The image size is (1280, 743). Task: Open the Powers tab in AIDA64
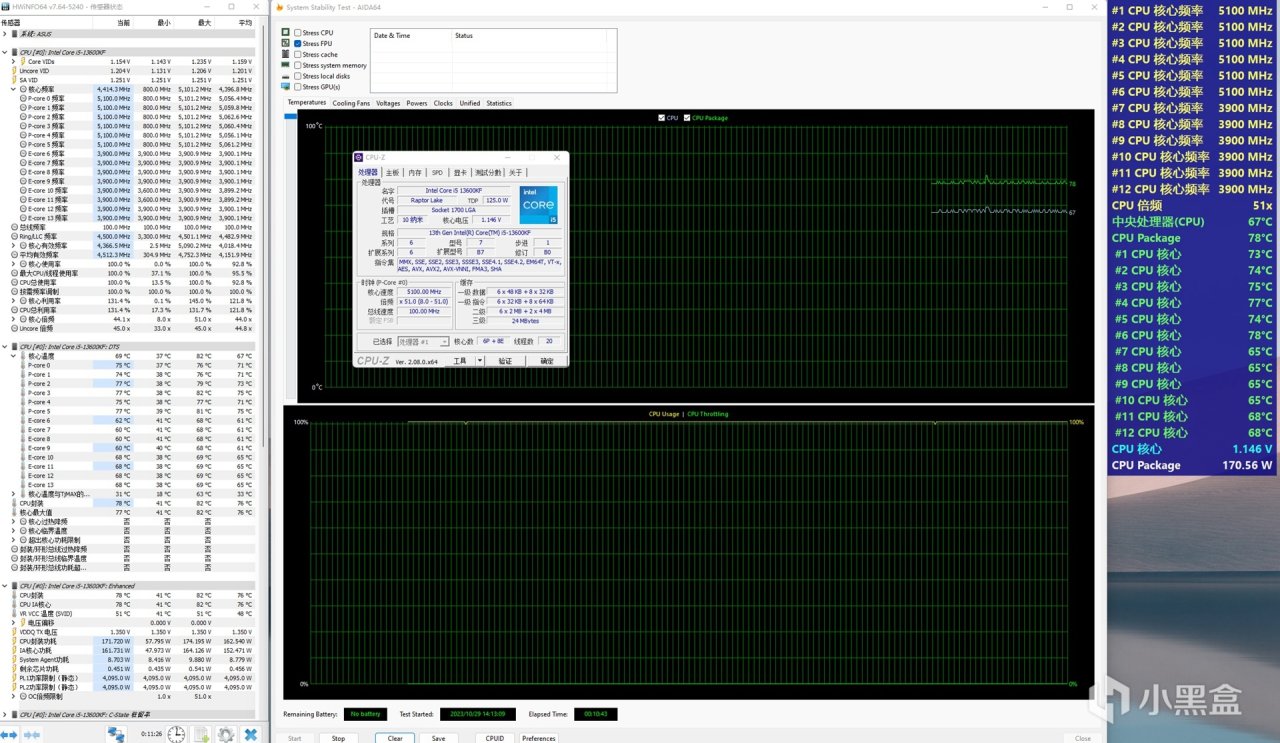pos(417,103)
